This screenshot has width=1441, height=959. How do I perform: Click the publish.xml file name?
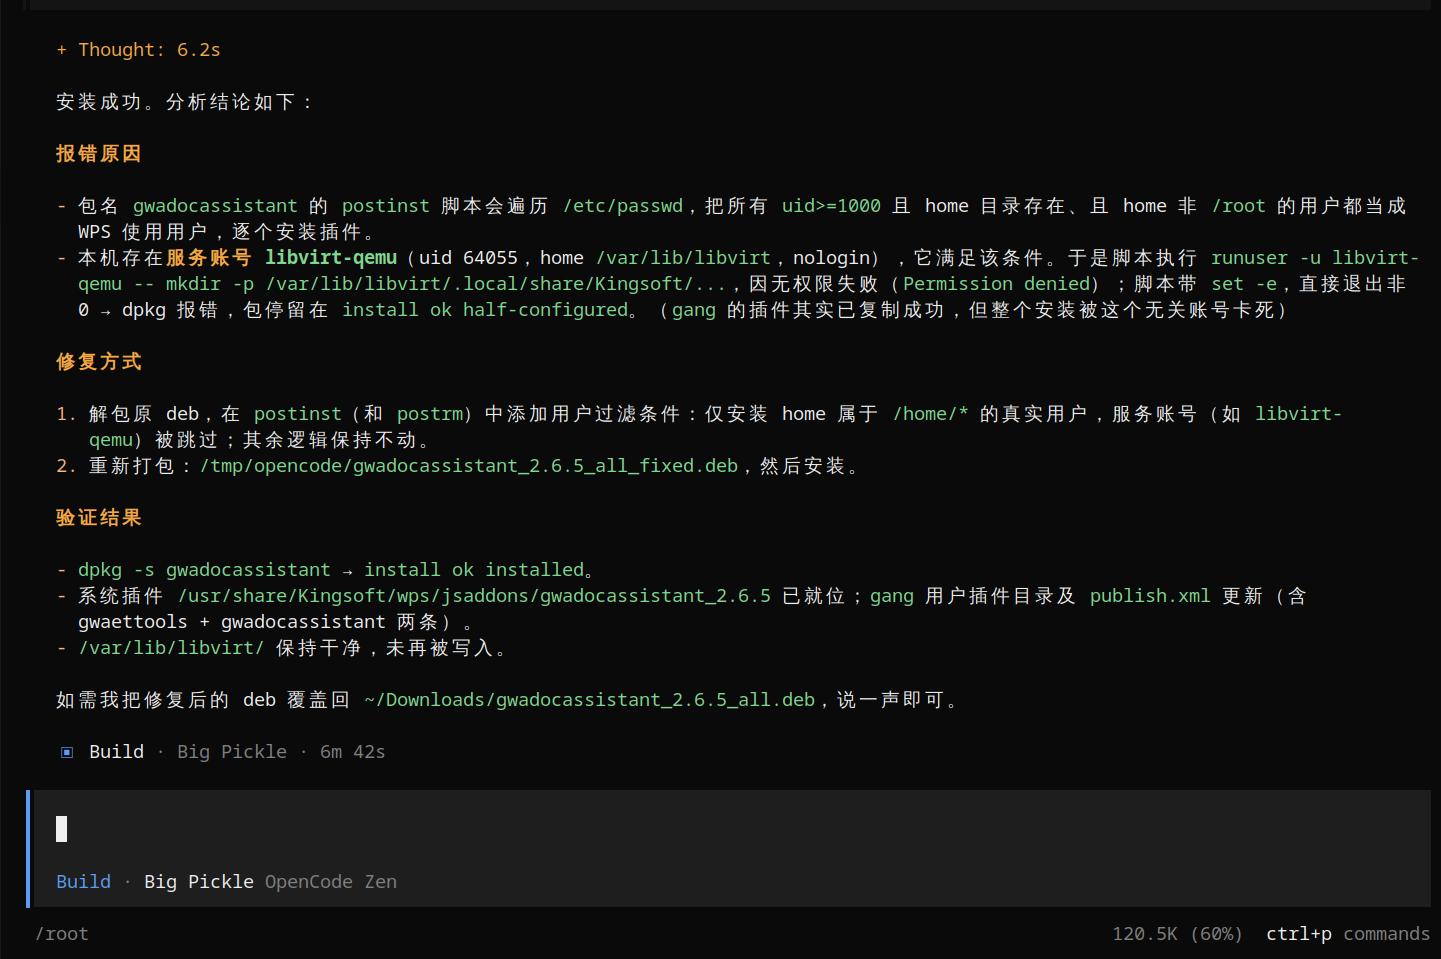click(1150, 595)
